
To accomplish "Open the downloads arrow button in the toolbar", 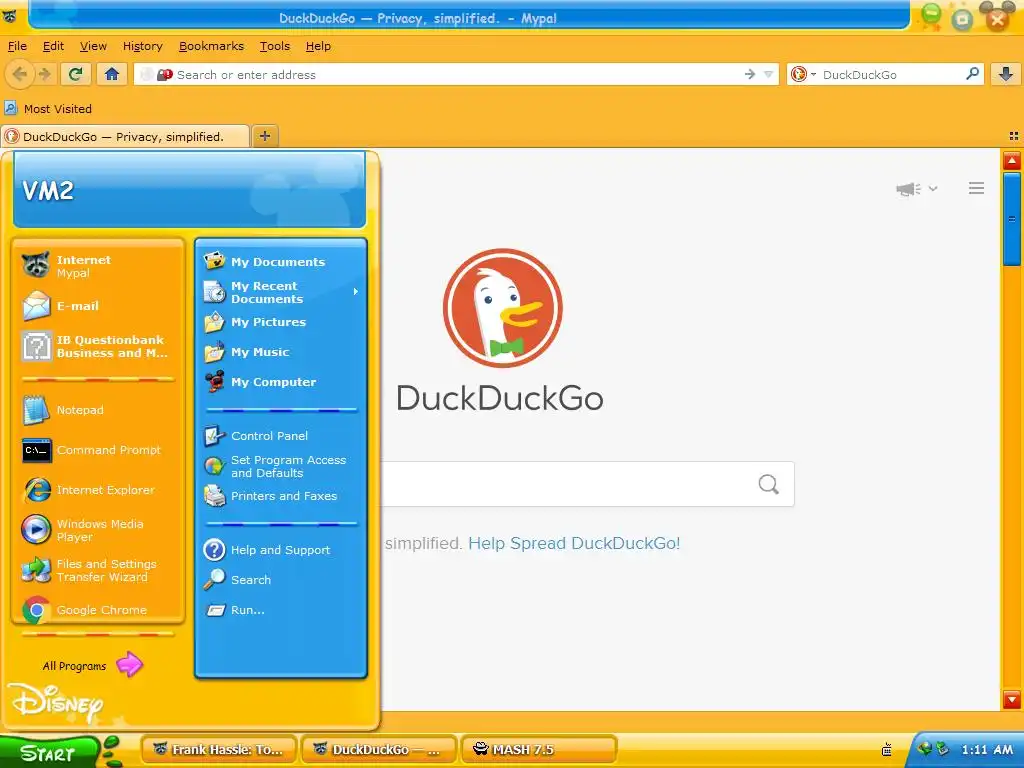I will pos(1006,74).
